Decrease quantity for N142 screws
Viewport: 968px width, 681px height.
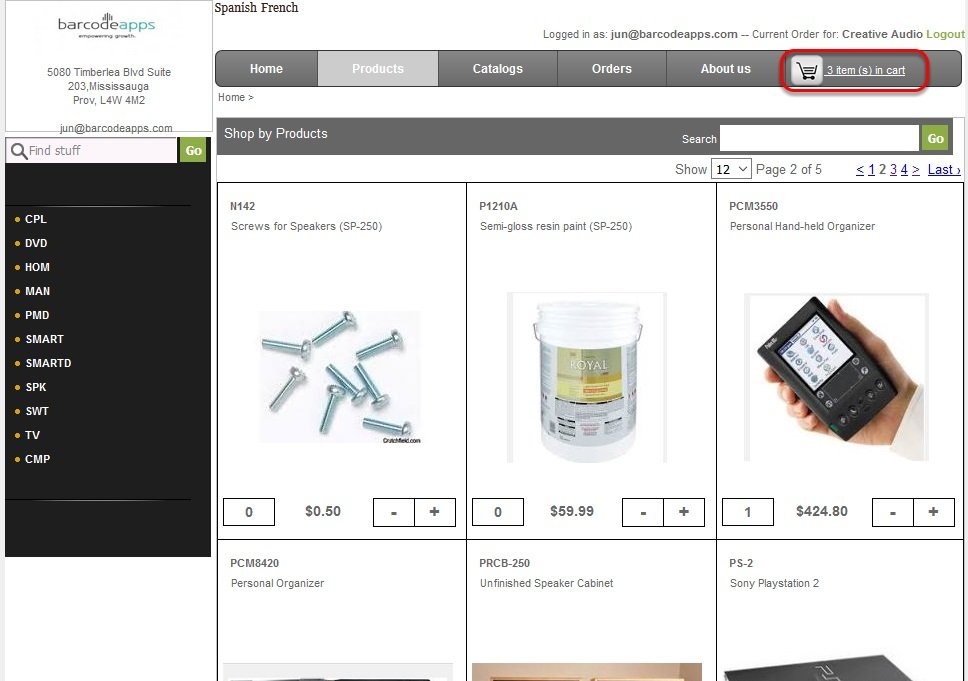pos(394,512)
